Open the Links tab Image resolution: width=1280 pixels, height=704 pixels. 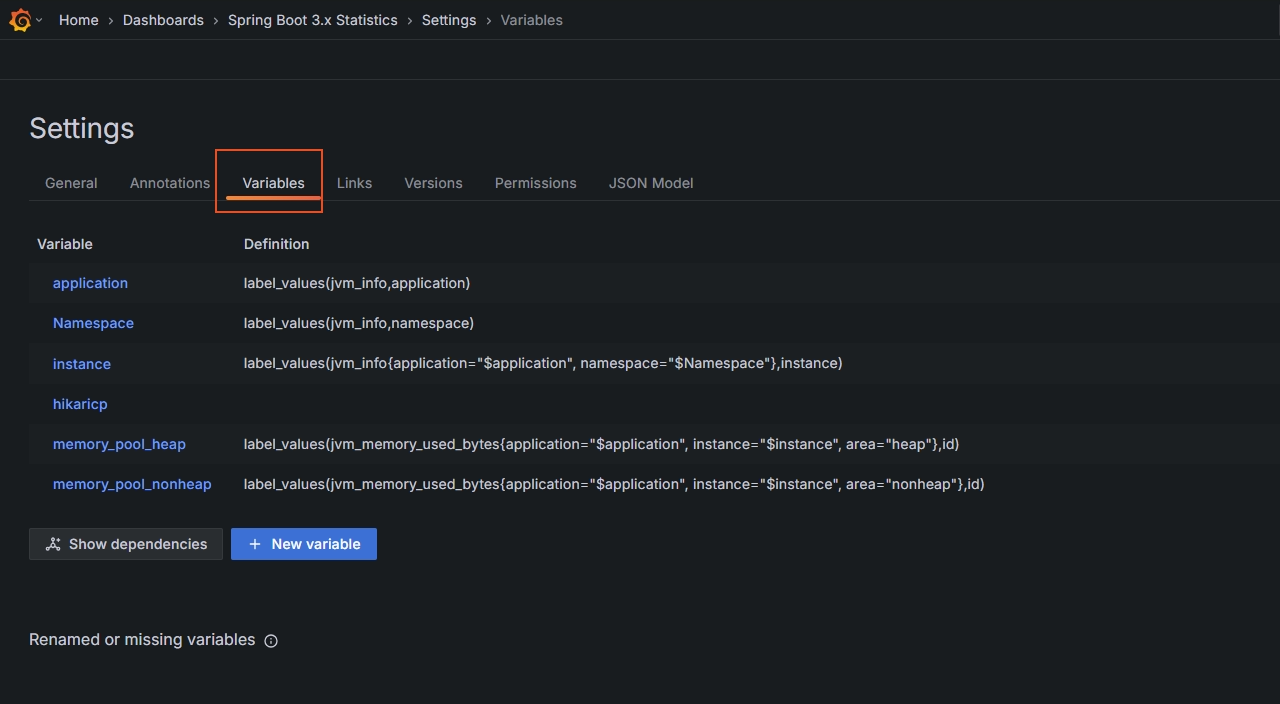coord(354,183)
